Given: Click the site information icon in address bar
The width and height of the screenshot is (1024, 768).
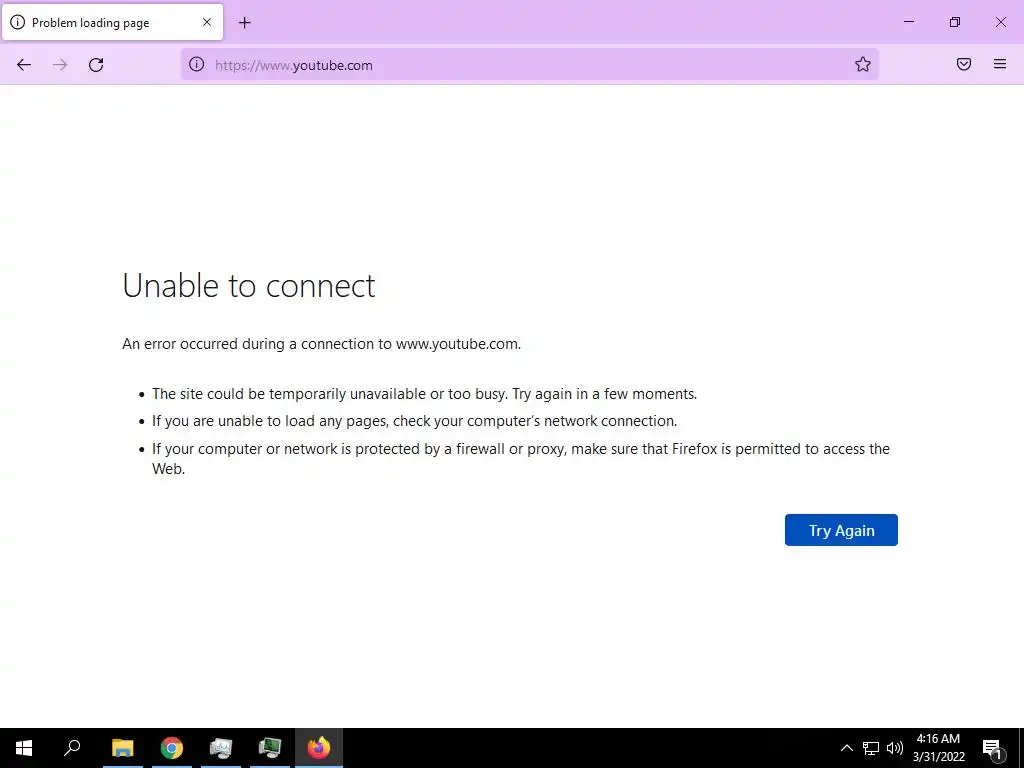Looking at the screenshot, I should 197,64.
